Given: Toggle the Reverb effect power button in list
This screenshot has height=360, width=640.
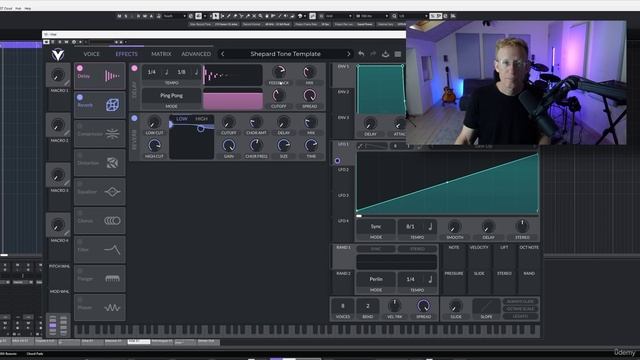Looking at the screenshot, I should coord(80,97).
